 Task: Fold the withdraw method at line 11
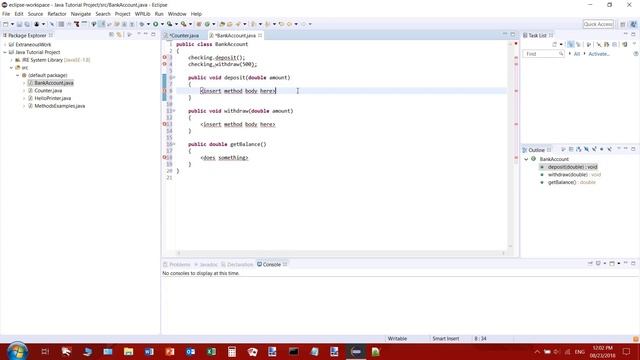point(174,111)
